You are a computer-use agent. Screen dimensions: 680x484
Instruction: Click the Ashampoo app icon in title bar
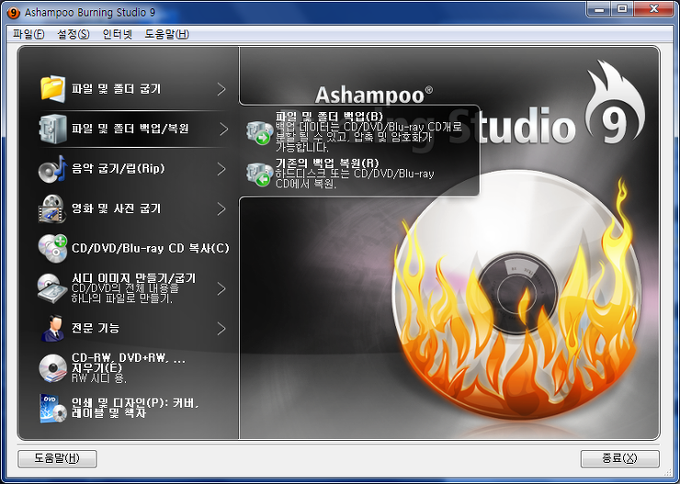(x=13, y=13)
